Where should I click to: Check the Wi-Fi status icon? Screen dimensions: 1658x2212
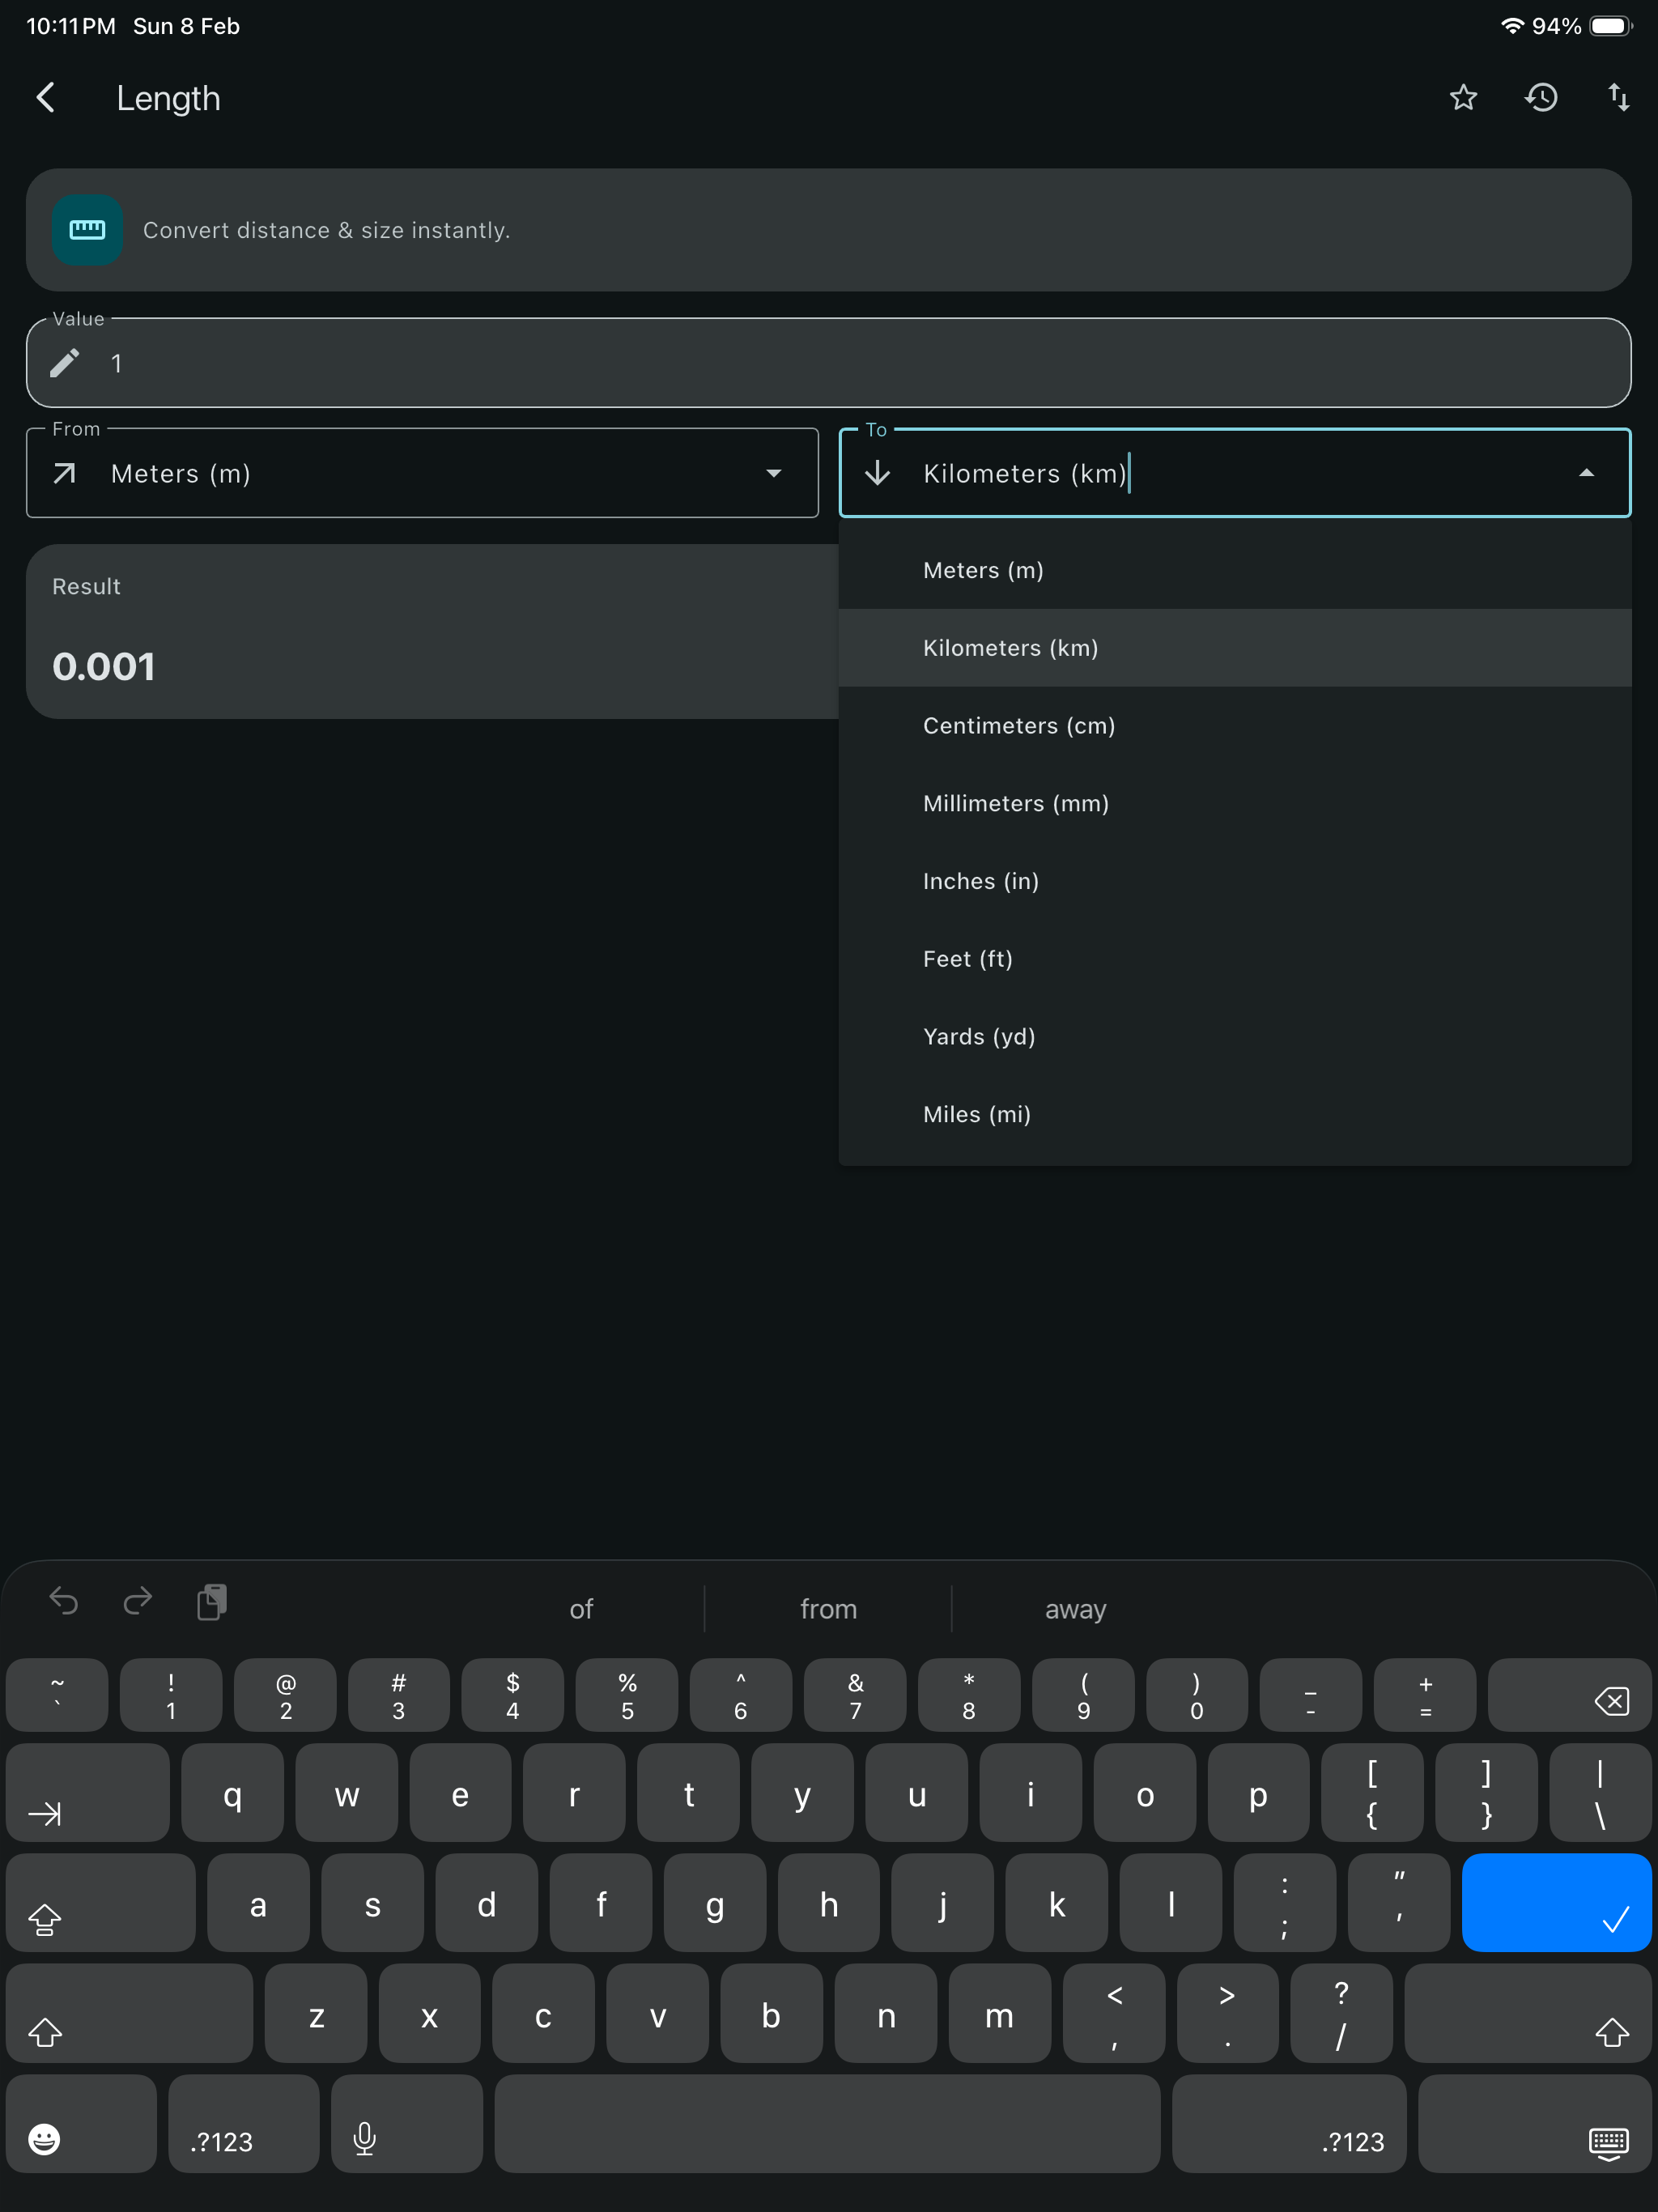pos(1512,26)
